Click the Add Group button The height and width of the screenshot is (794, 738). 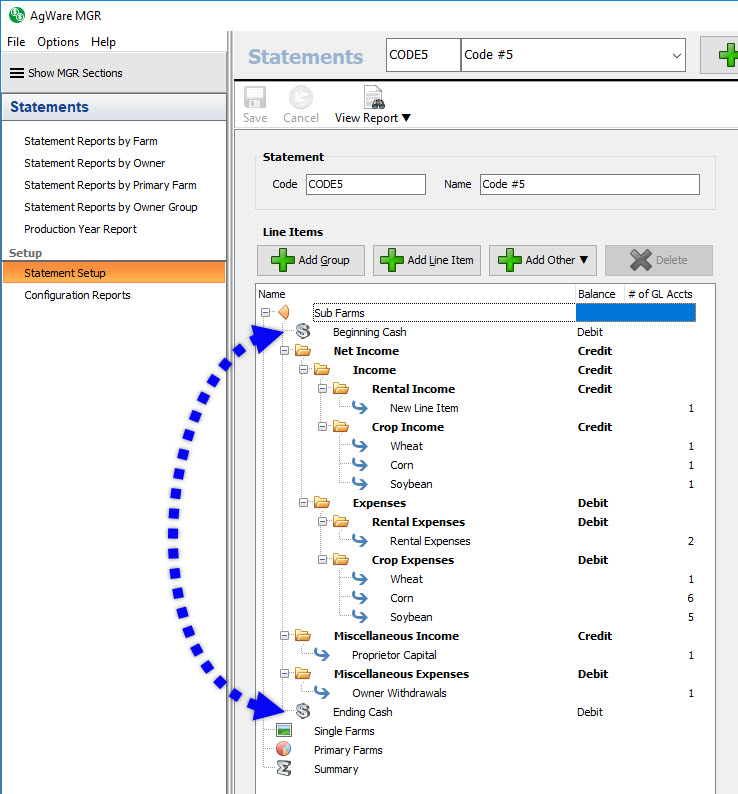(311, 260)
